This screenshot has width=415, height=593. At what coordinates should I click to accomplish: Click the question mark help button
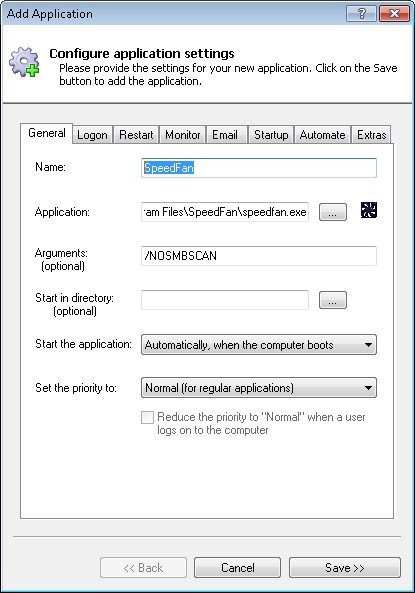coord(361,14)
